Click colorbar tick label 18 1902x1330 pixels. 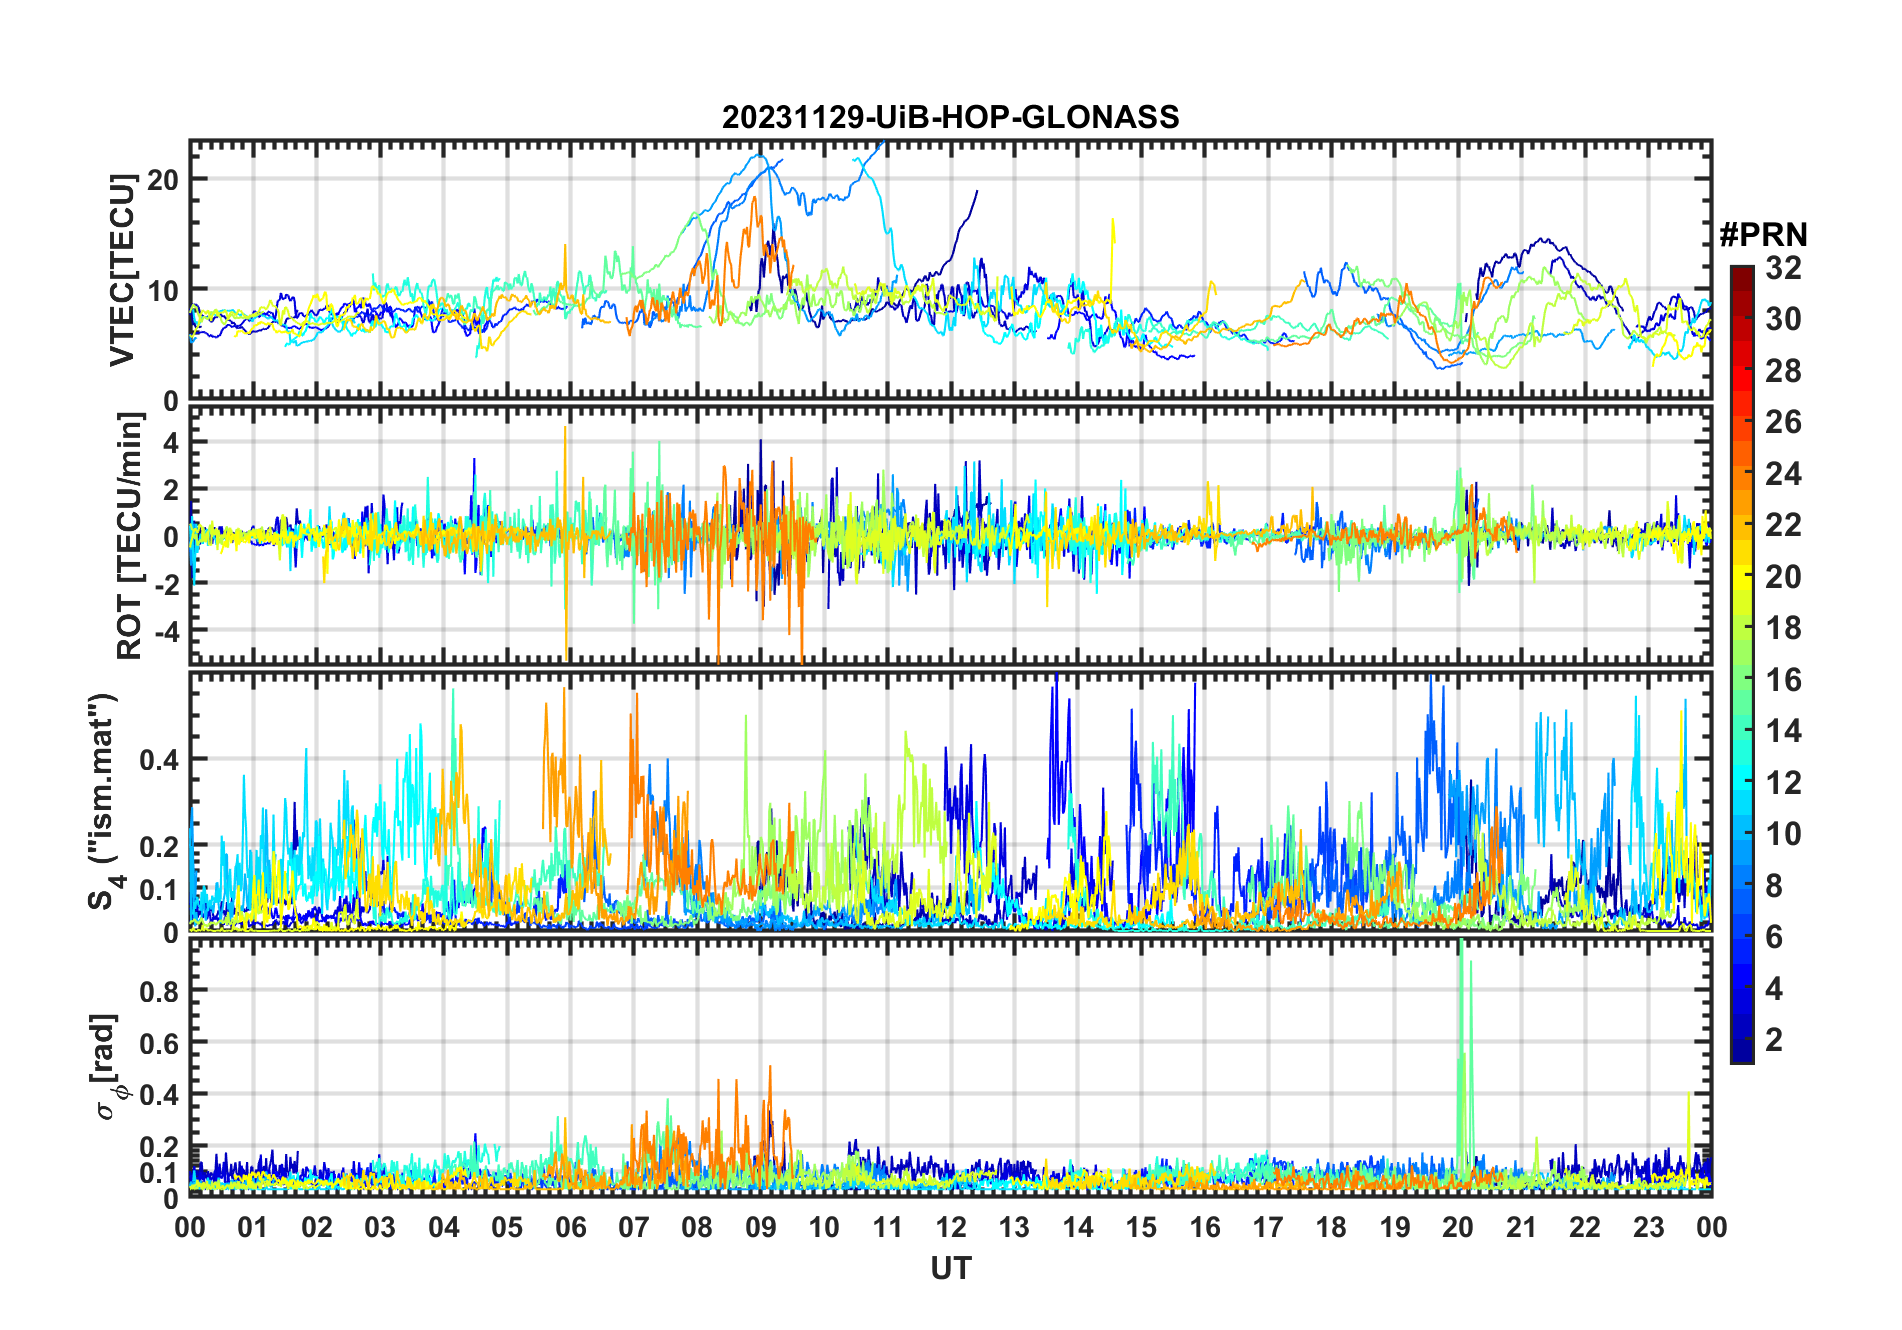click(x=1784, y=628)
